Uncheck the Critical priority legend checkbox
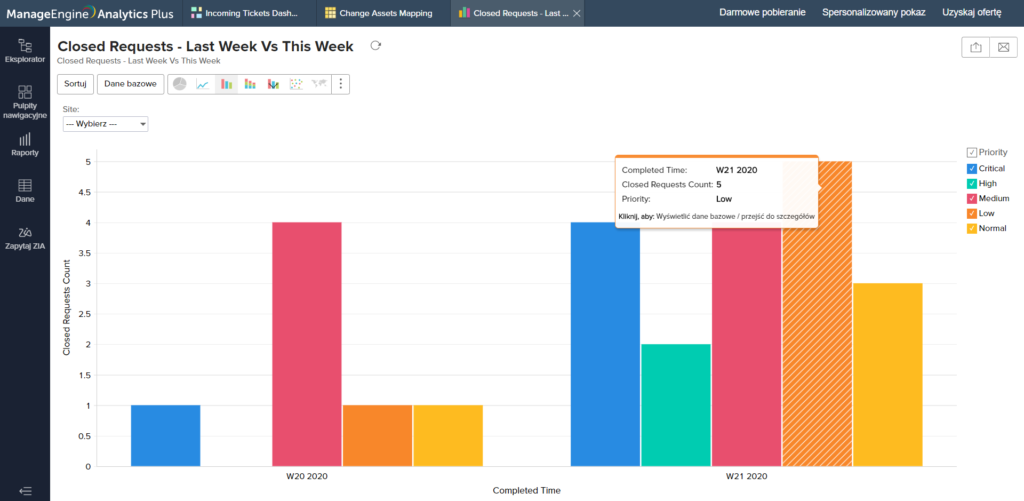The height and width of the screenshot is (501, 1024). pyautogui.click(x=971, y=169)
